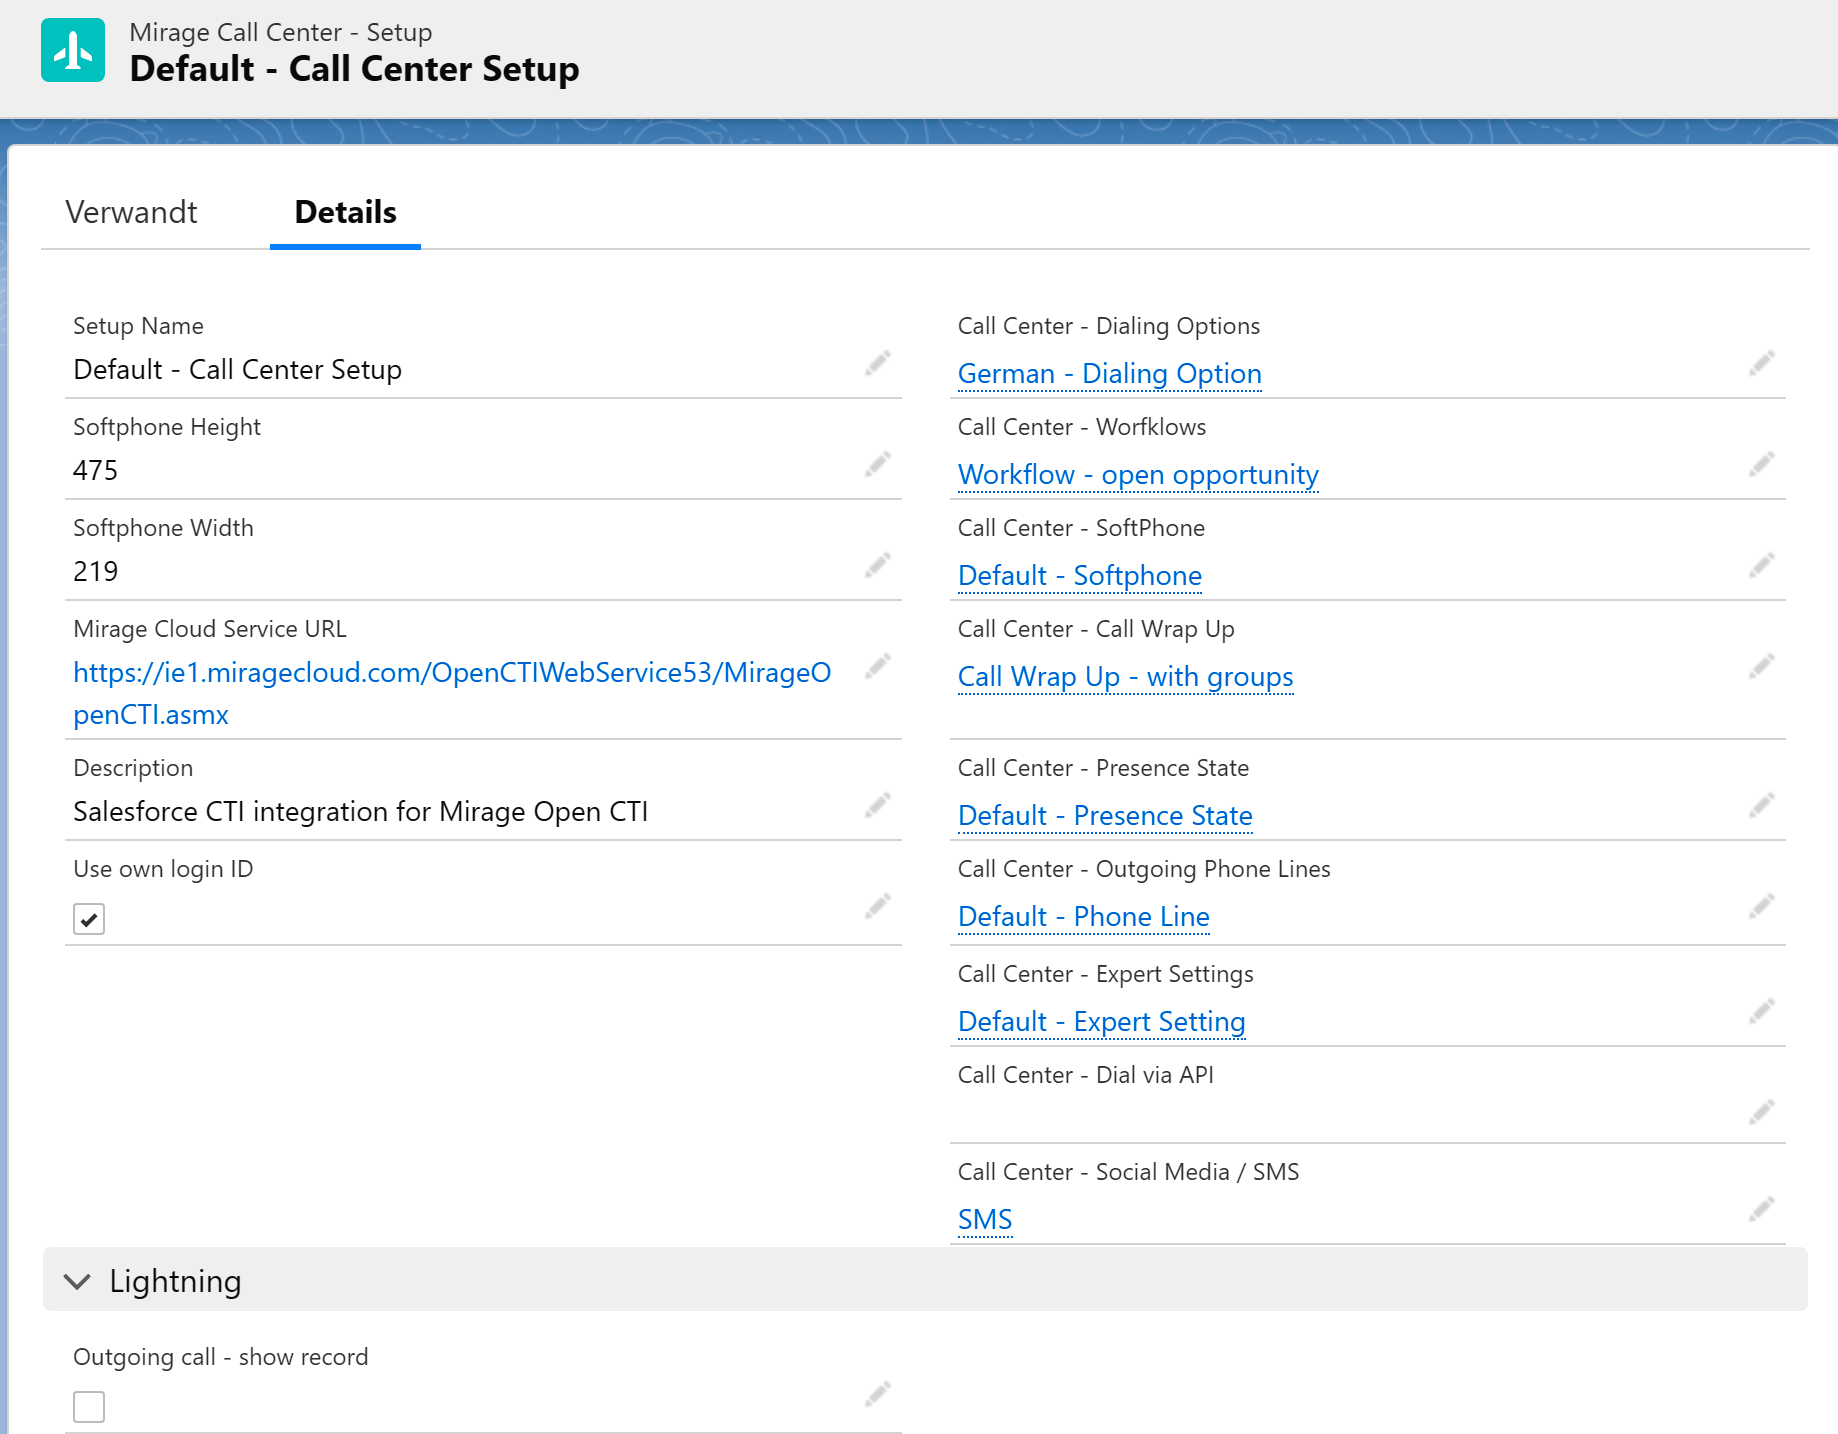This screenshot has height=1434, width=1838.
Task: Edit Call Wrap Up field pencil icon
Action: tap(1762, 666)
